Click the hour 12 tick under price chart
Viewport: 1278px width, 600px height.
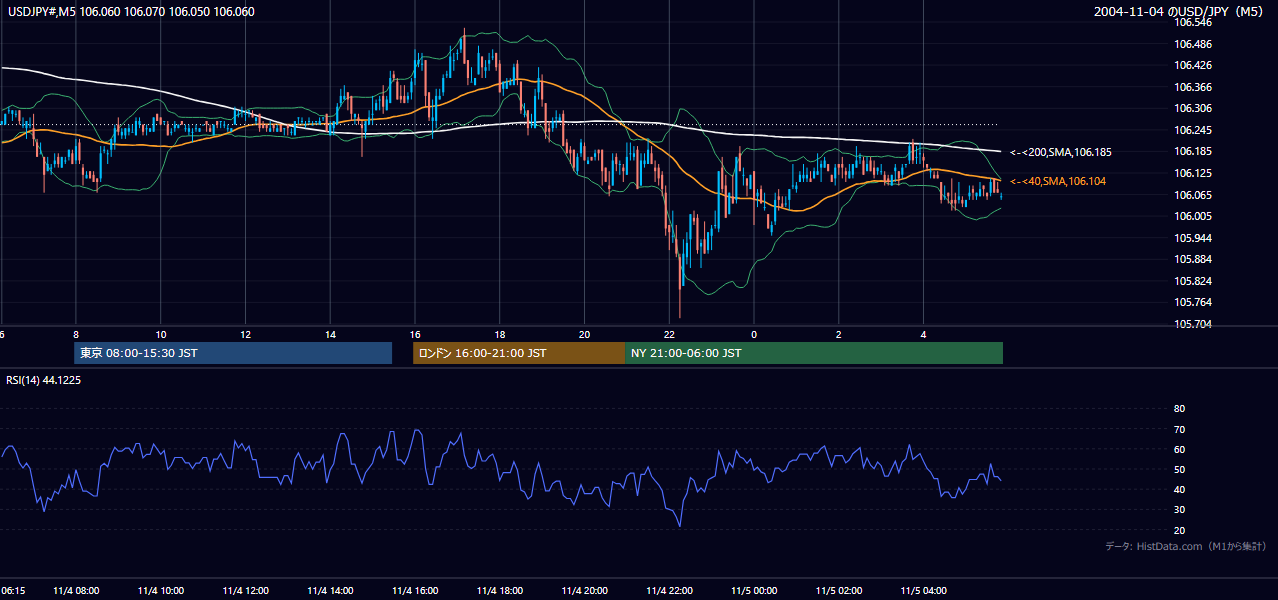click(x=245, y=334)
